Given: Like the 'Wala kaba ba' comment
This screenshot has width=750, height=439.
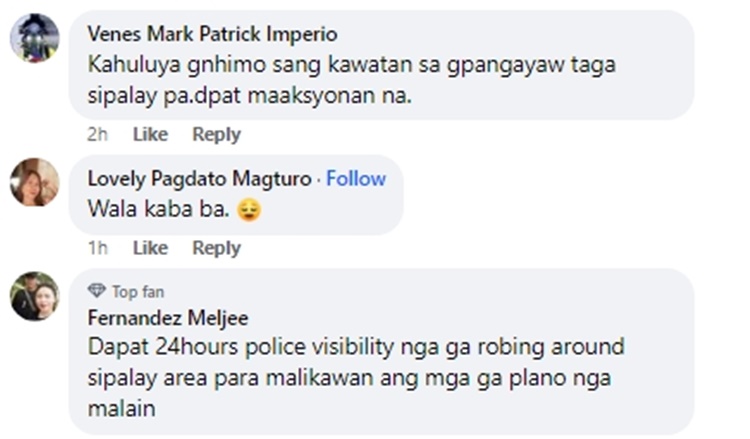Looking at the screenshot, I should click(x=150, y=248).
